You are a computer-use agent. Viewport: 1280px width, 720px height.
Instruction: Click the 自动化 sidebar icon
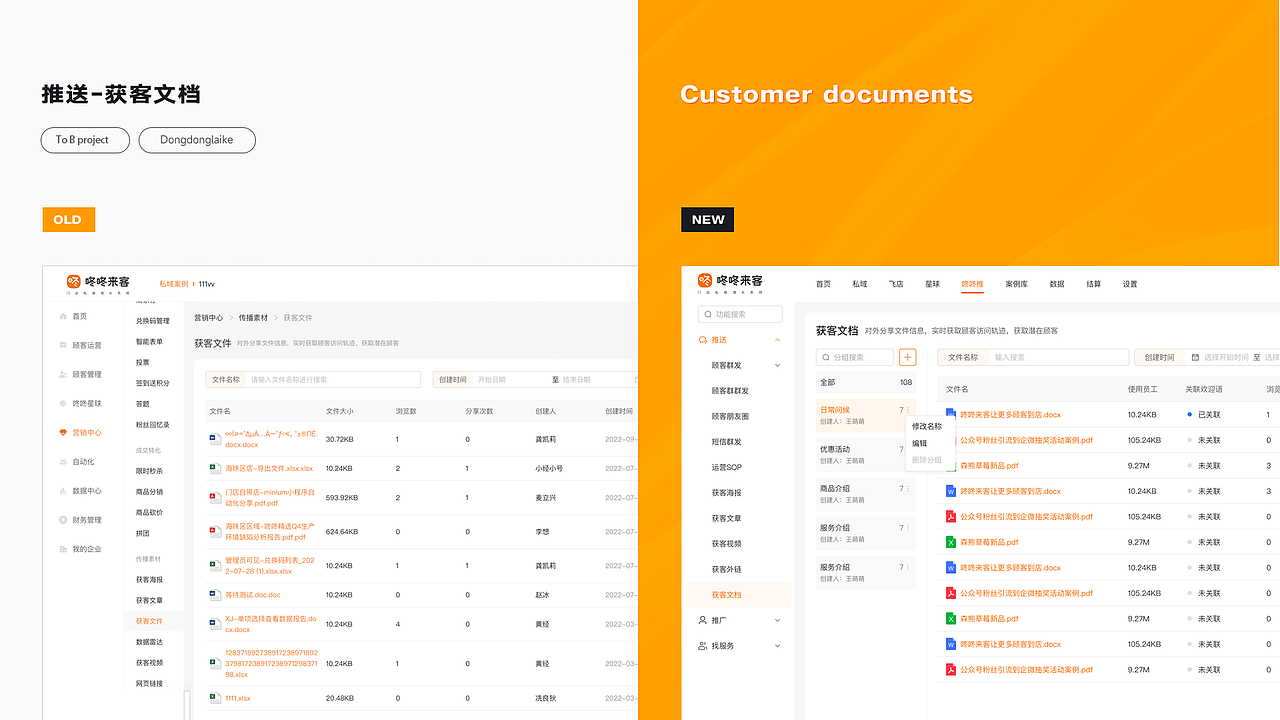(63, 462)
